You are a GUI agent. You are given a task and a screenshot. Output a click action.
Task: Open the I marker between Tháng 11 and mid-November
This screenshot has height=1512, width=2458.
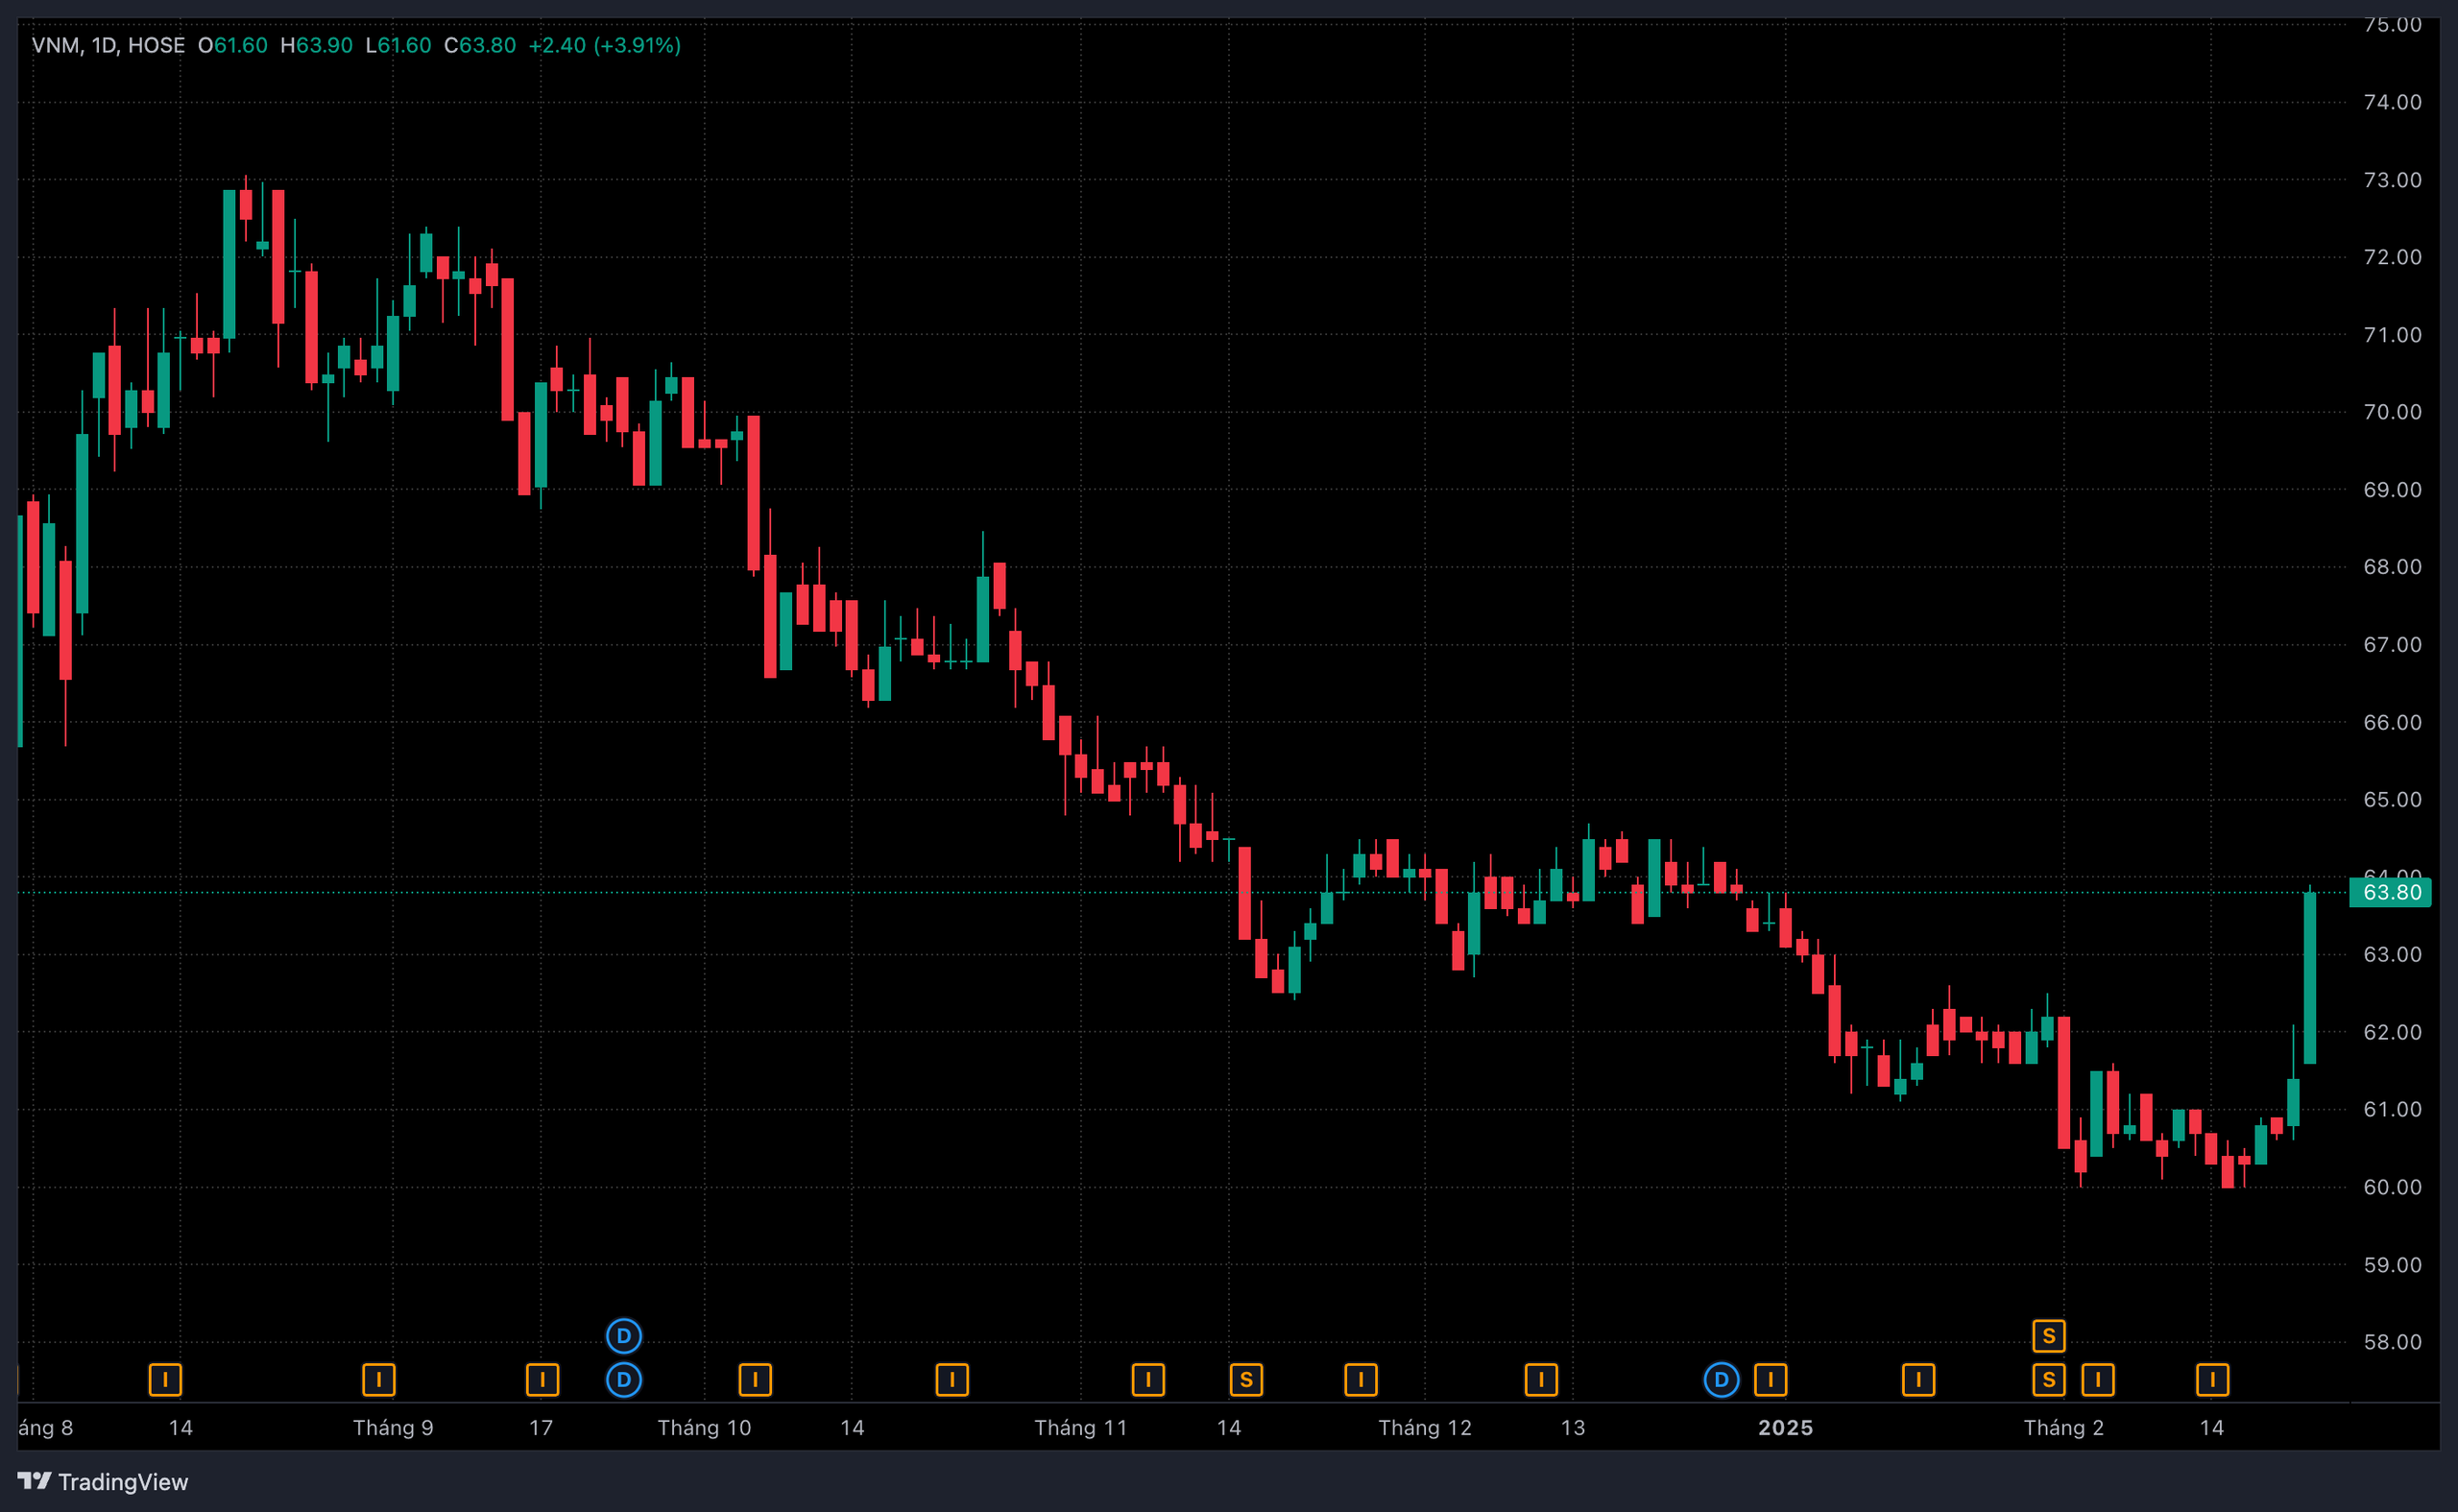[x=1148, y=1380]
